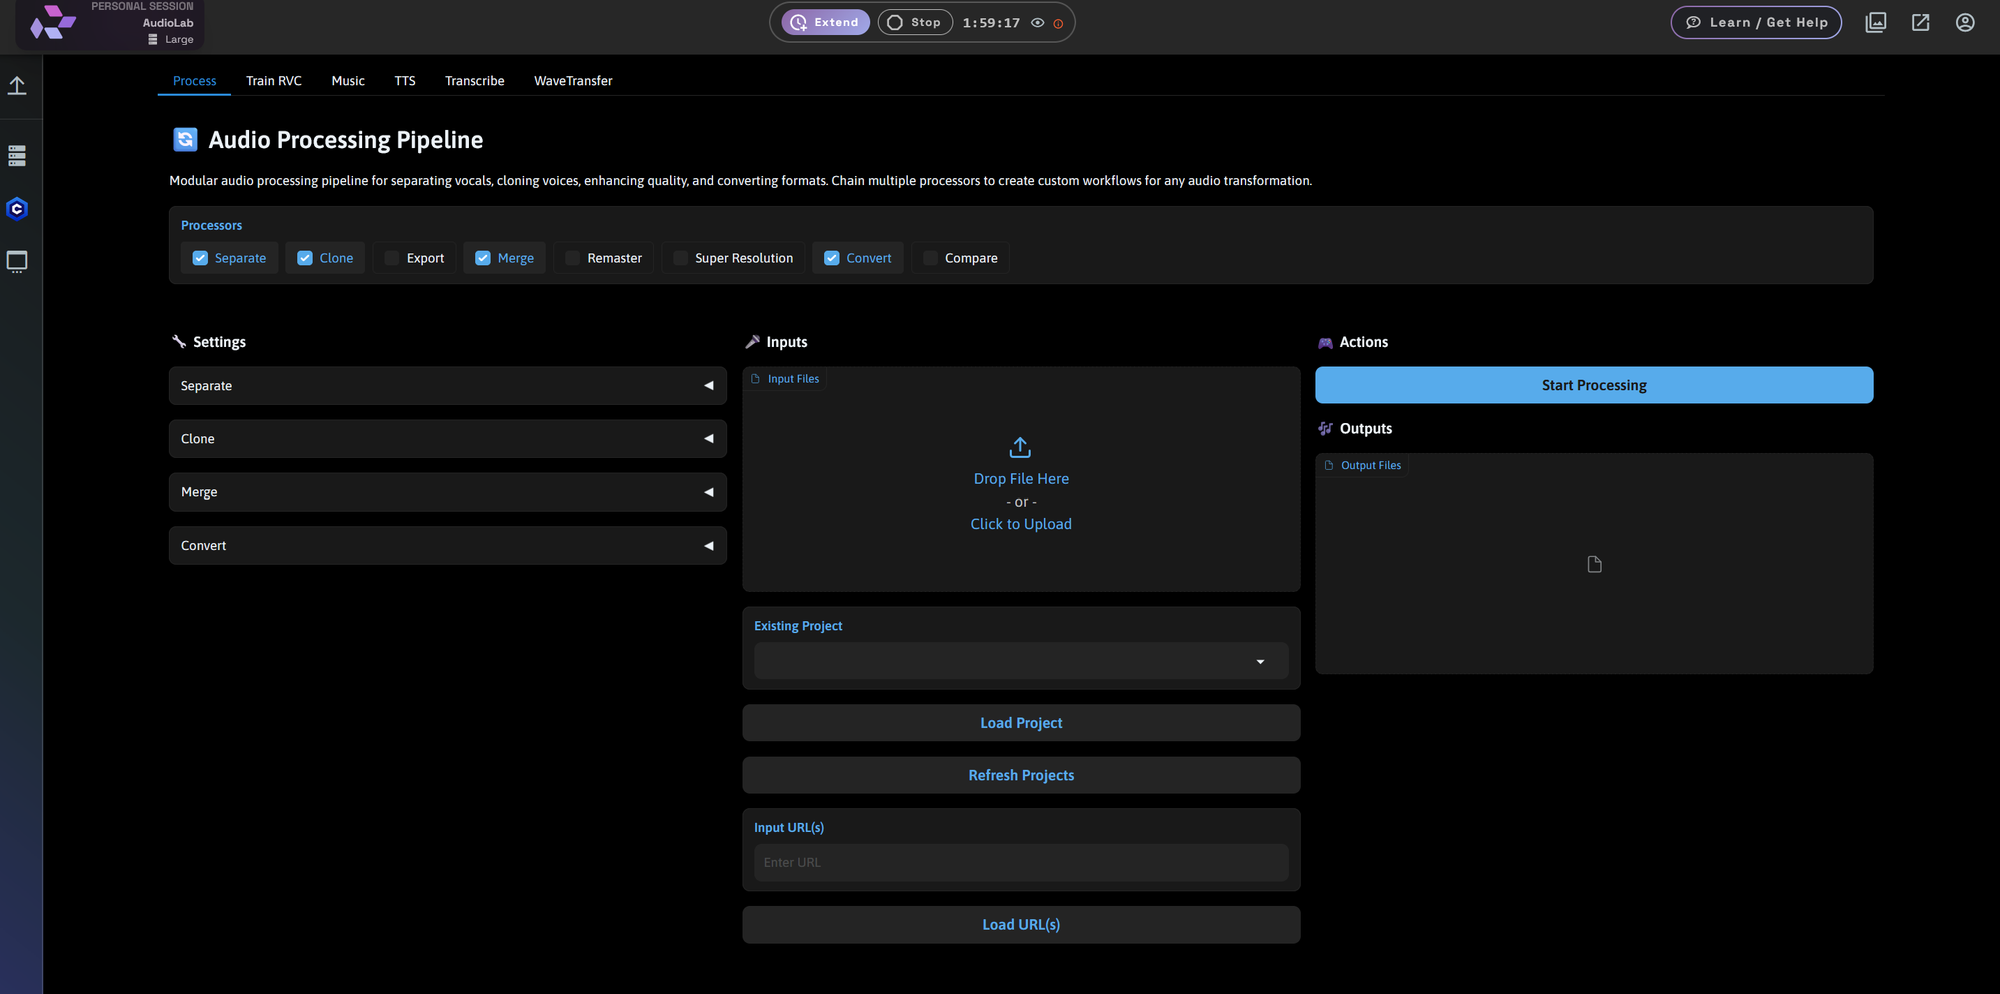Viewport: 2000px width, 994px height.
Task: Expand the Separate settings section
Action: (447, 385)
